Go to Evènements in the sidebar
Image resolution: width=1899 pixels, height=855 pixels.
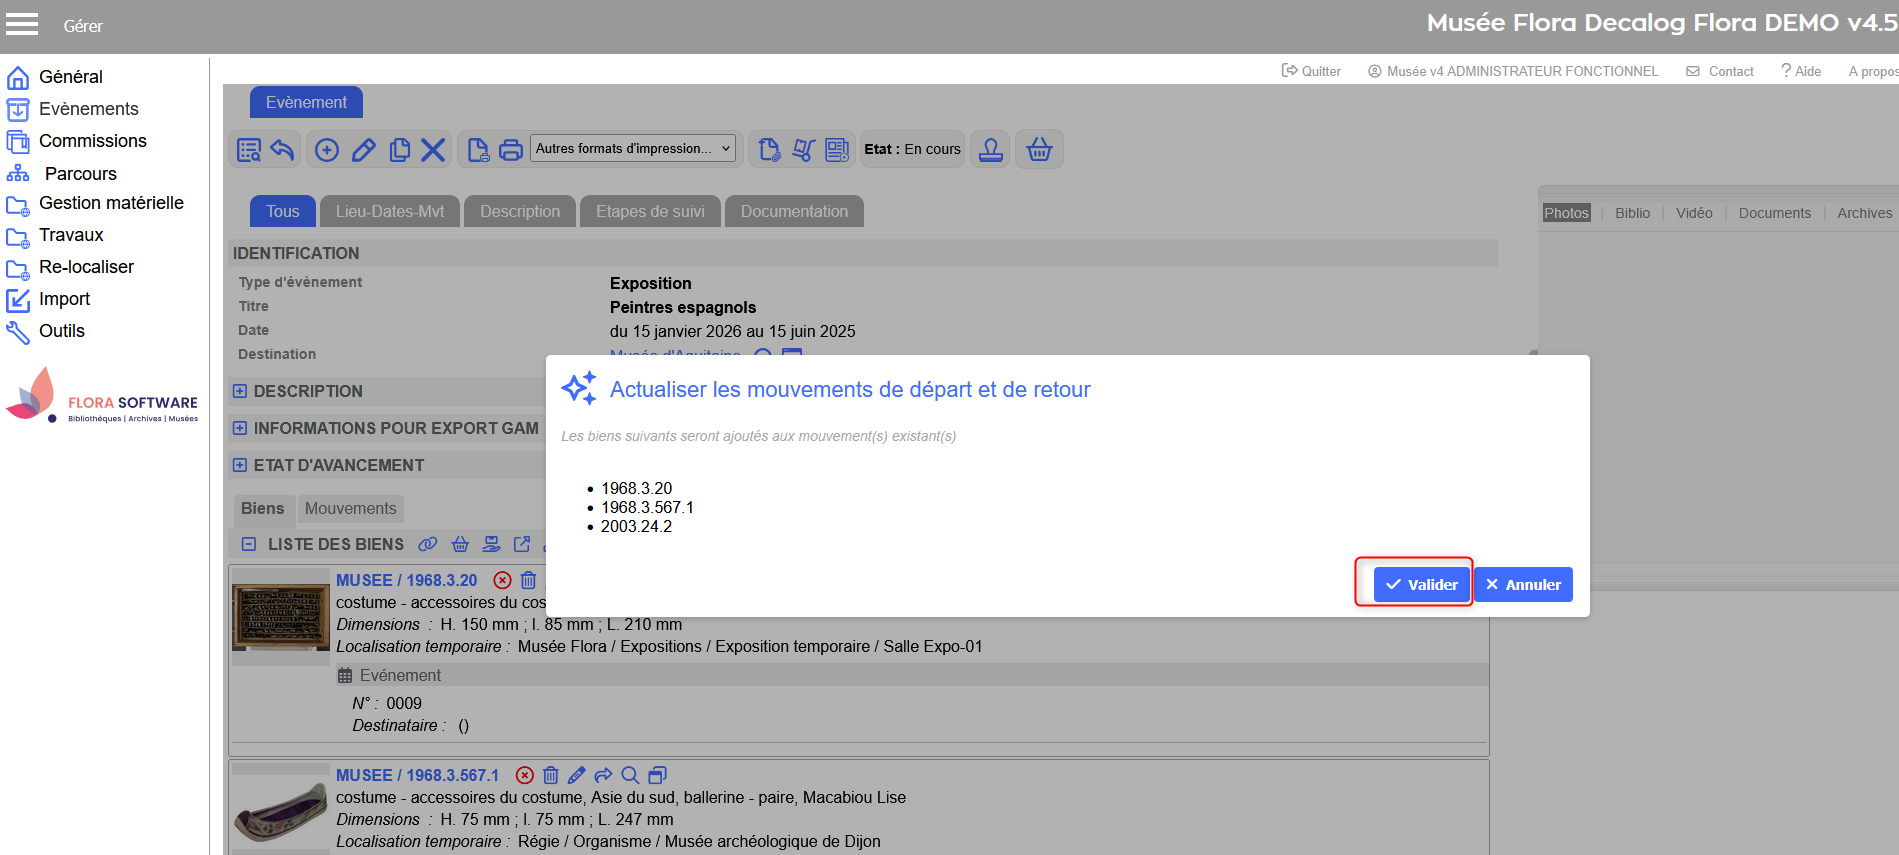[x=73, y=109]
